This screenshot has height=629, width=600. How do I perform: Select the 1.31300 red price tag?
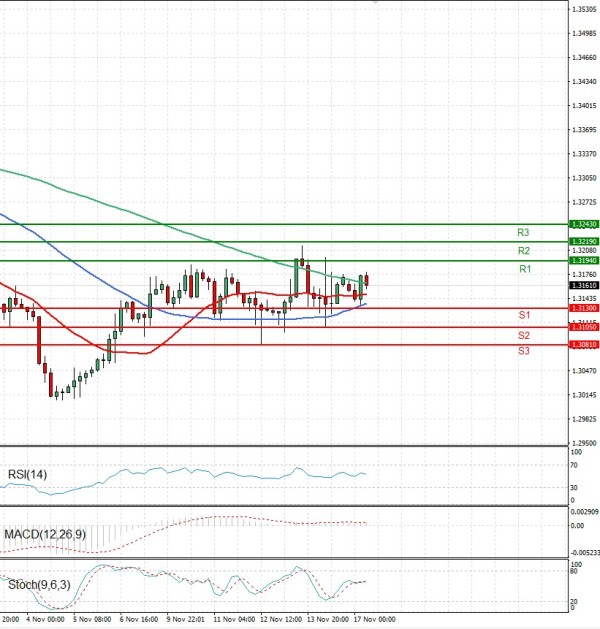tap(583, 309)
